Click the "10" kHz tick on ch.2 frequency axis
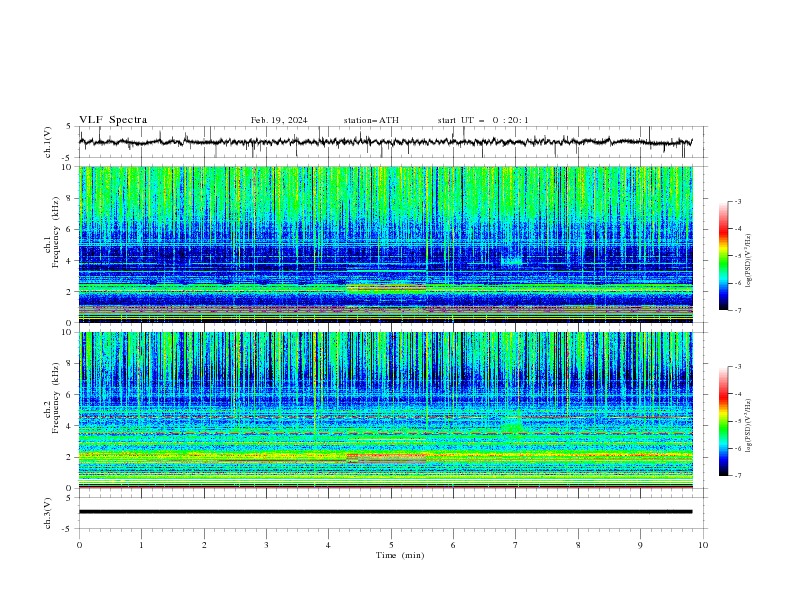792x612 pixels. (x=69, y=332)
